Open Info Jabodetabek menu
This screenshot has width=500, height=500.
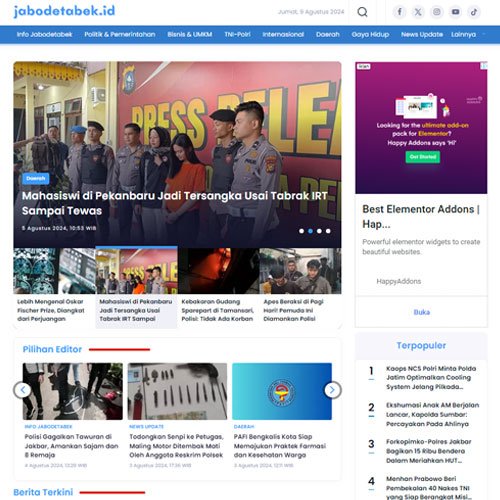[x=44, y=34]
